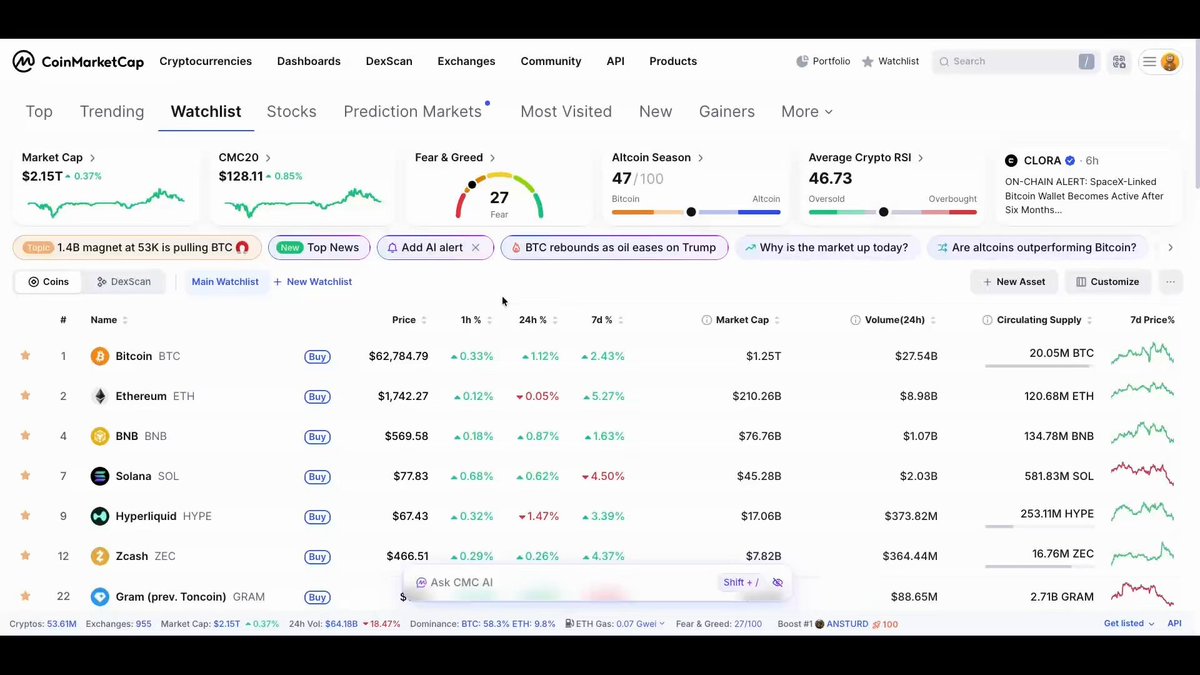This screenshot has width=1200, height=675.
Task: Create a New Watchlist
Action: click(x=313, y=282)
